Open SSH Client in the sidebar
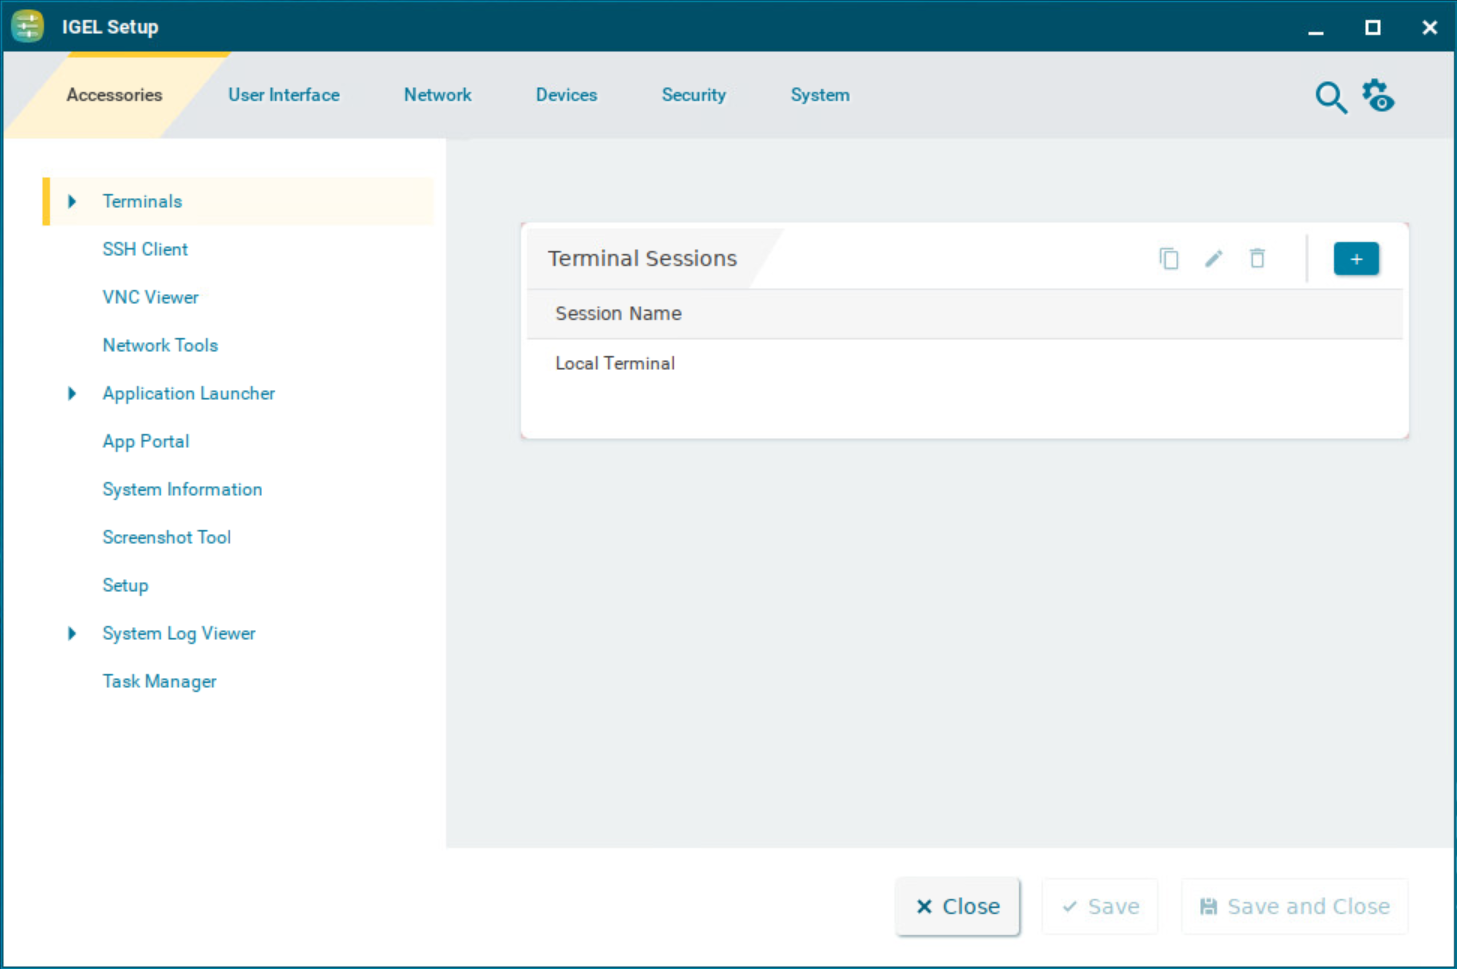 pos(145,250)
